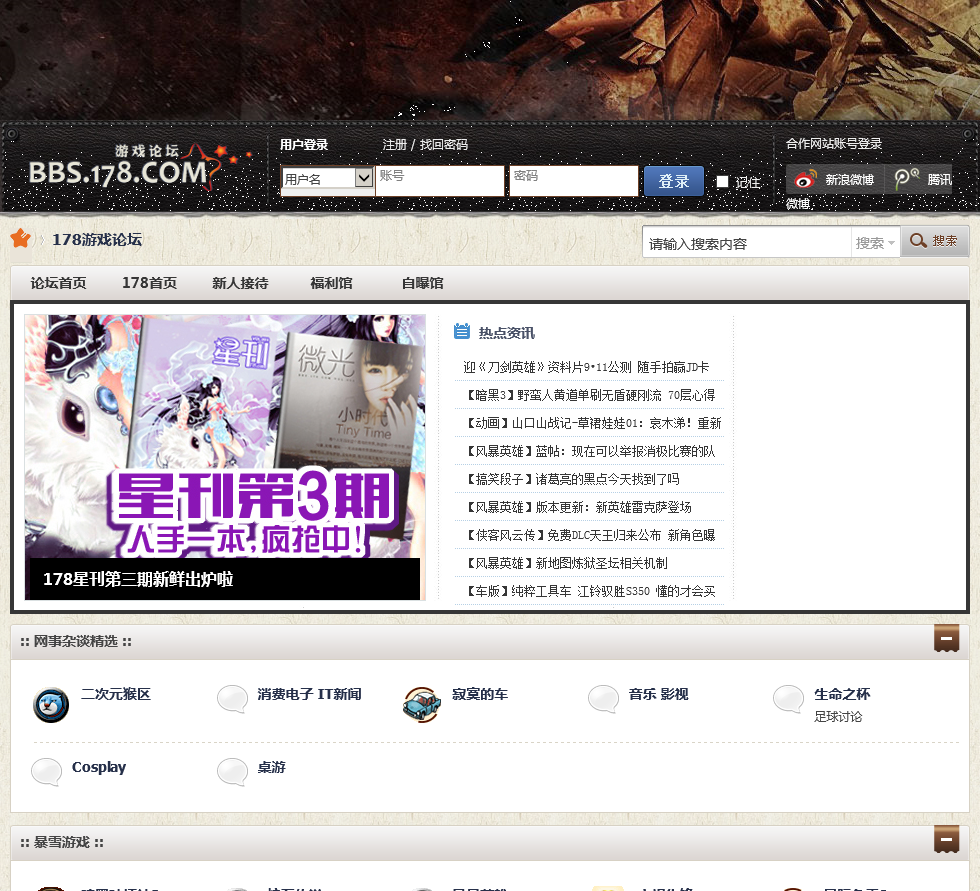Viewport: 980px width, 891px height.
Task: Open the 音乐 影视 board link
Action: coord(659,694)
